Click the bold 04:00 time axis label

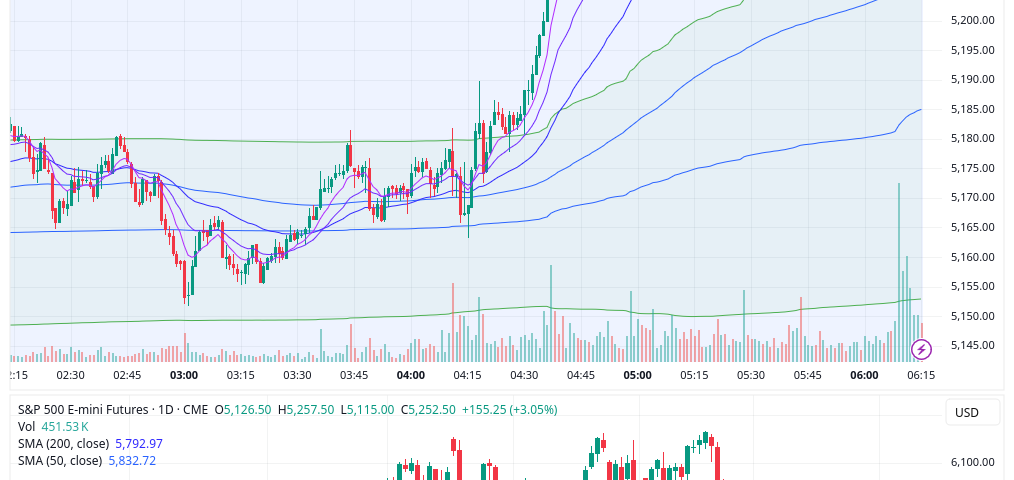pyautogui.click(x=411, y=375)
